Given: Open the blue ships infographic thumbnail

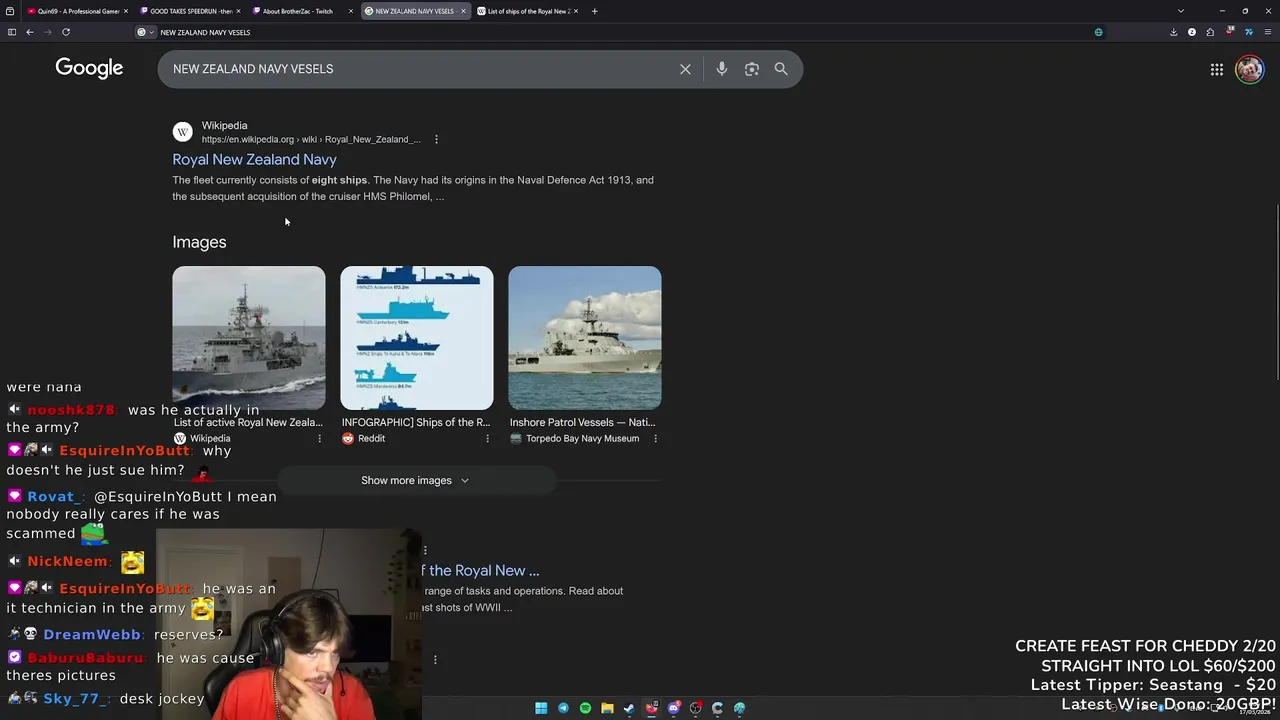Looking at the screenshot, I should tap(416, 338).
